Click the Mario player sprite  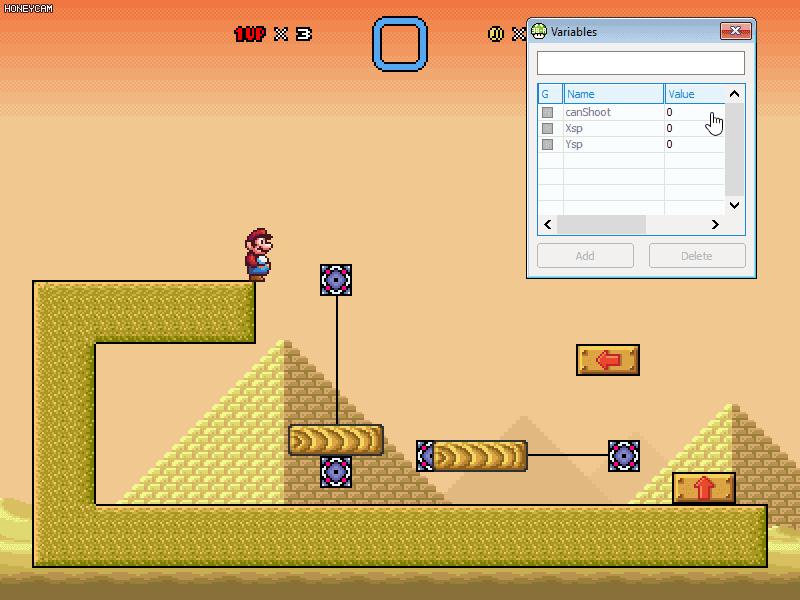(x=259, y=255)
